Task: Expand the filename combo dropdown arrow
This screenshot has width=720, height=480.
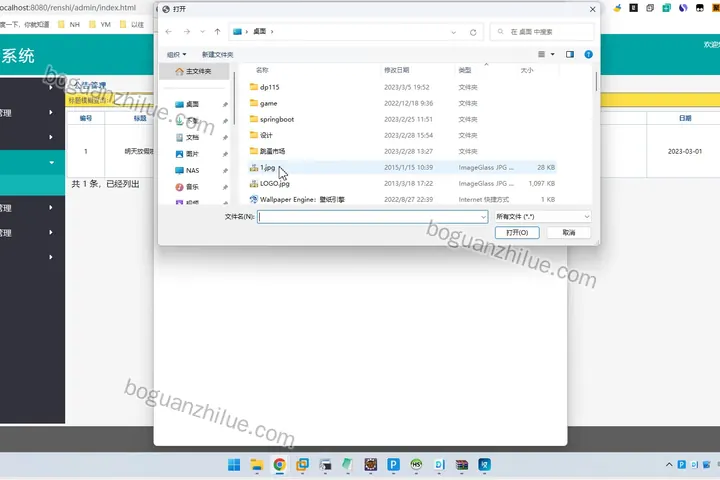Action: pos(483,217)
